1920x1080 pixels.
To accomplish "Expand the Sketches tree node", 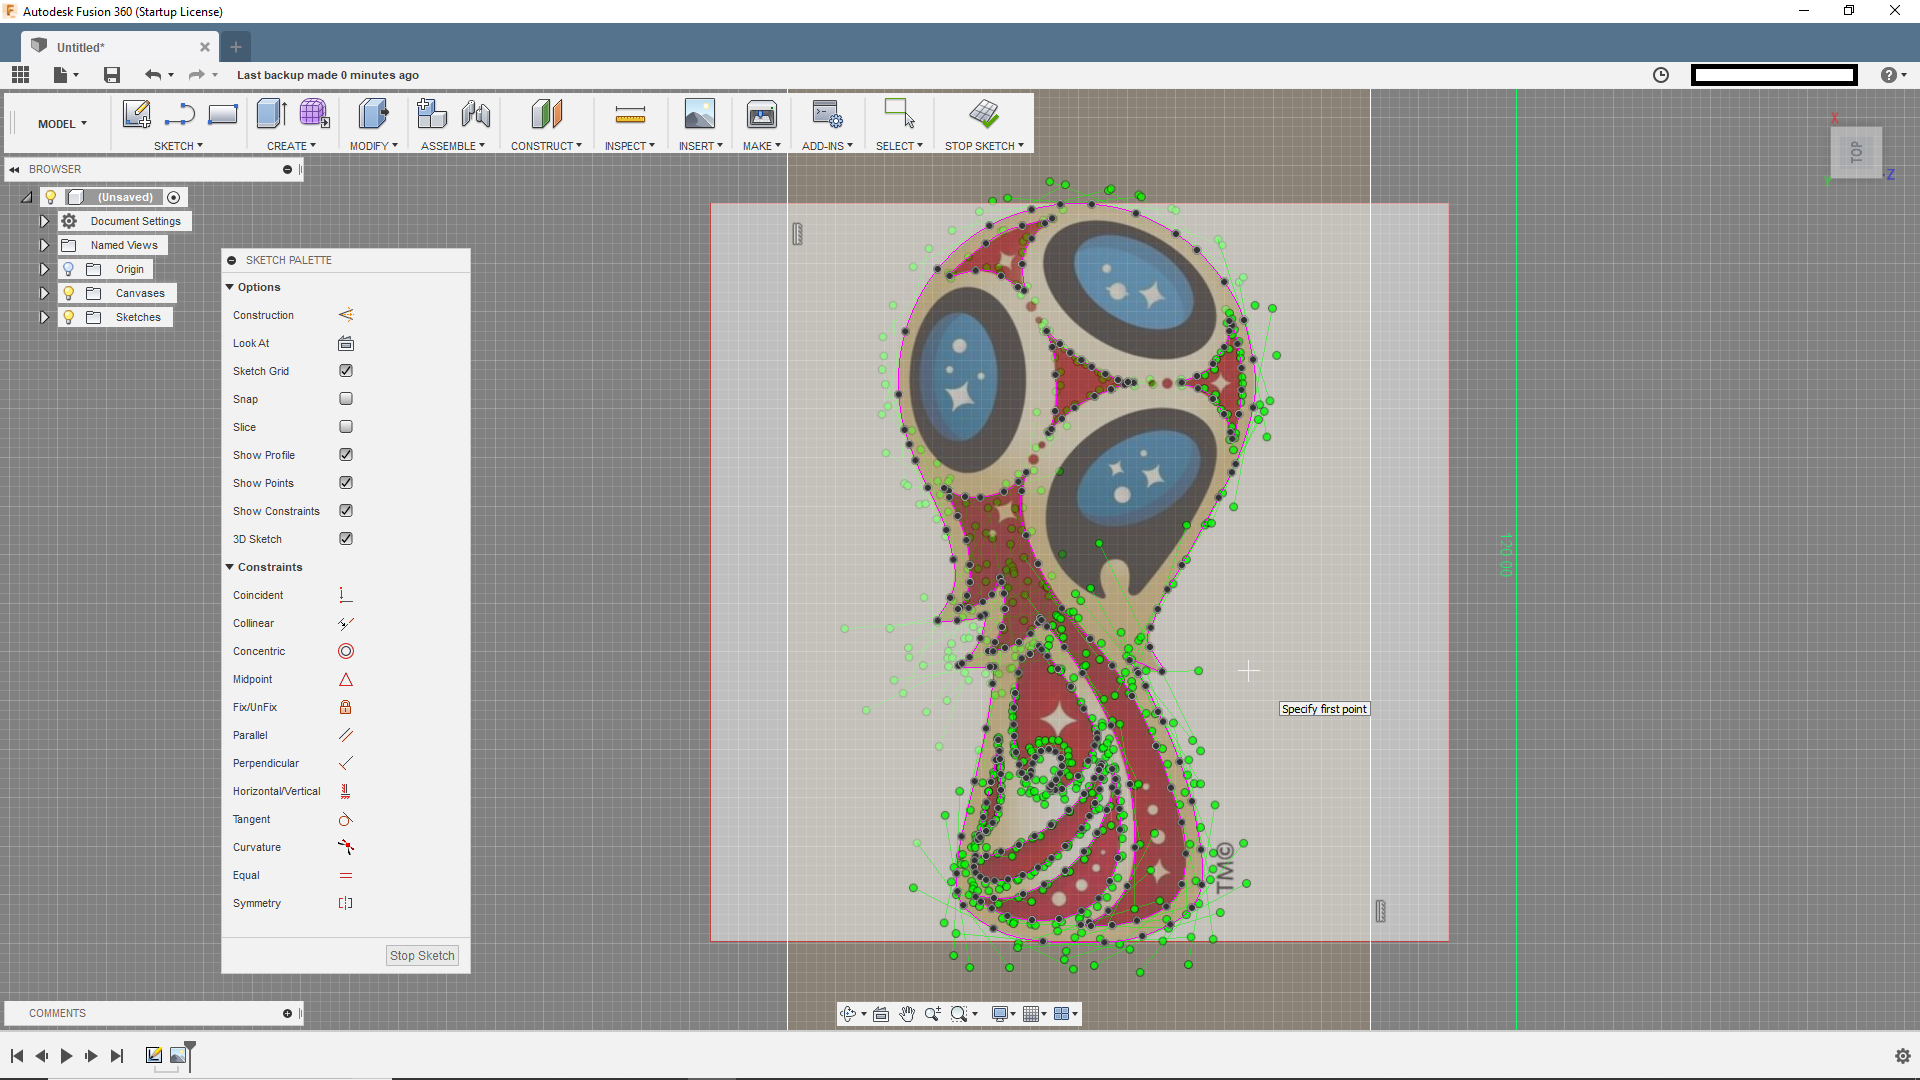I will (x=44, y=317).
